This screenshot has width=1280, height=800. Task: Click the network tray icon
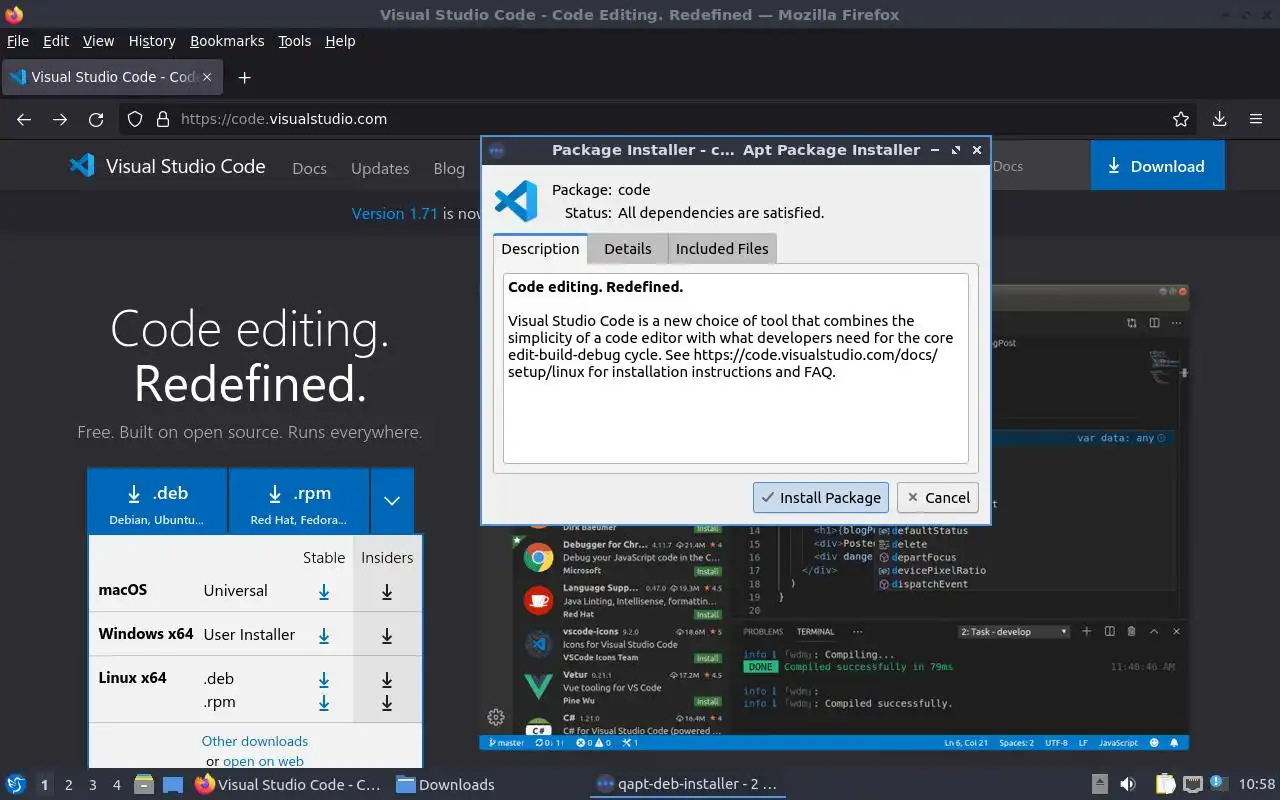[x=1192, y=784]
